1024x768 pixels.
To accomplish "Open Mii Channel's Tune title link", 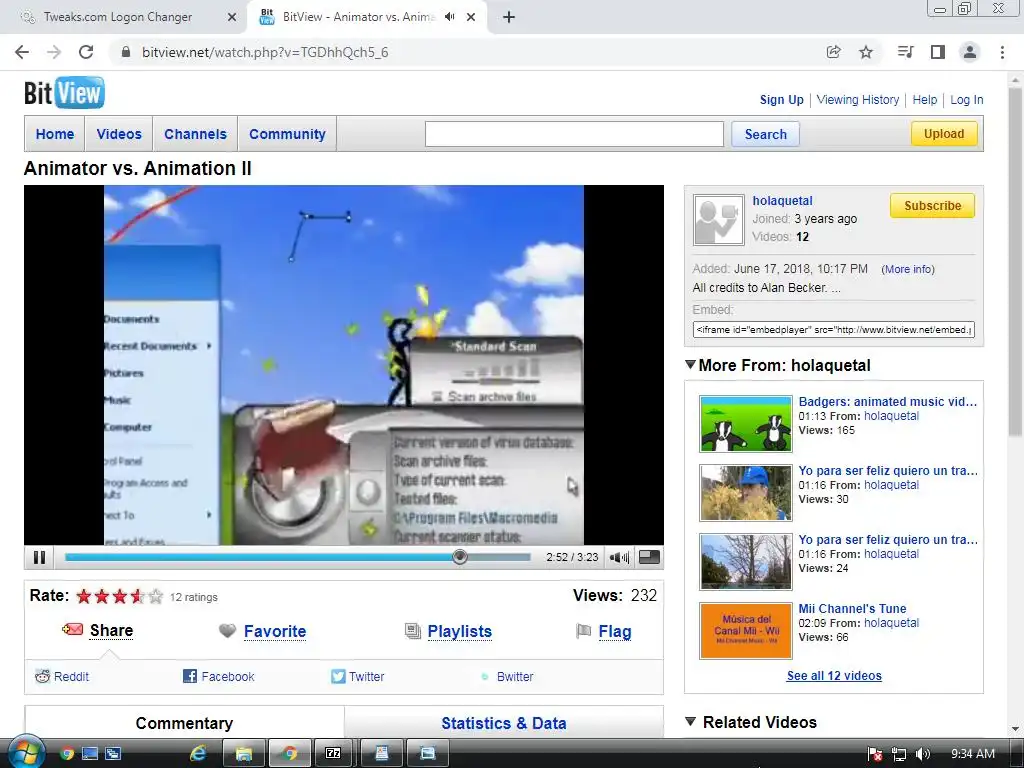I will click(852, 609).
